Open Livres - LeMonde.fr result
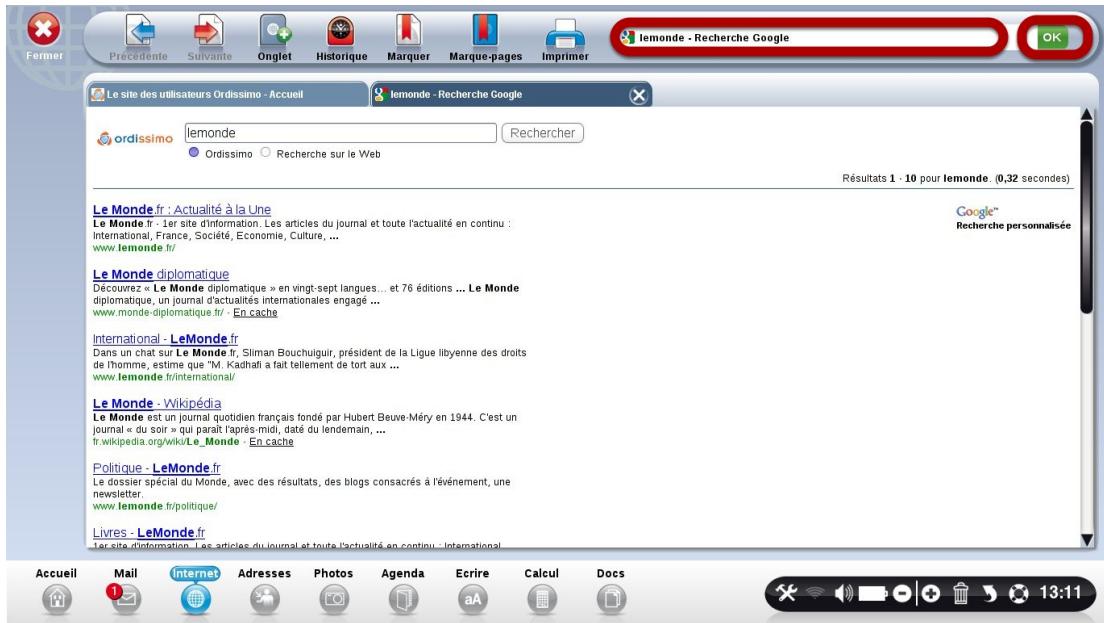 pyautogui.click(x=149, y=533)
